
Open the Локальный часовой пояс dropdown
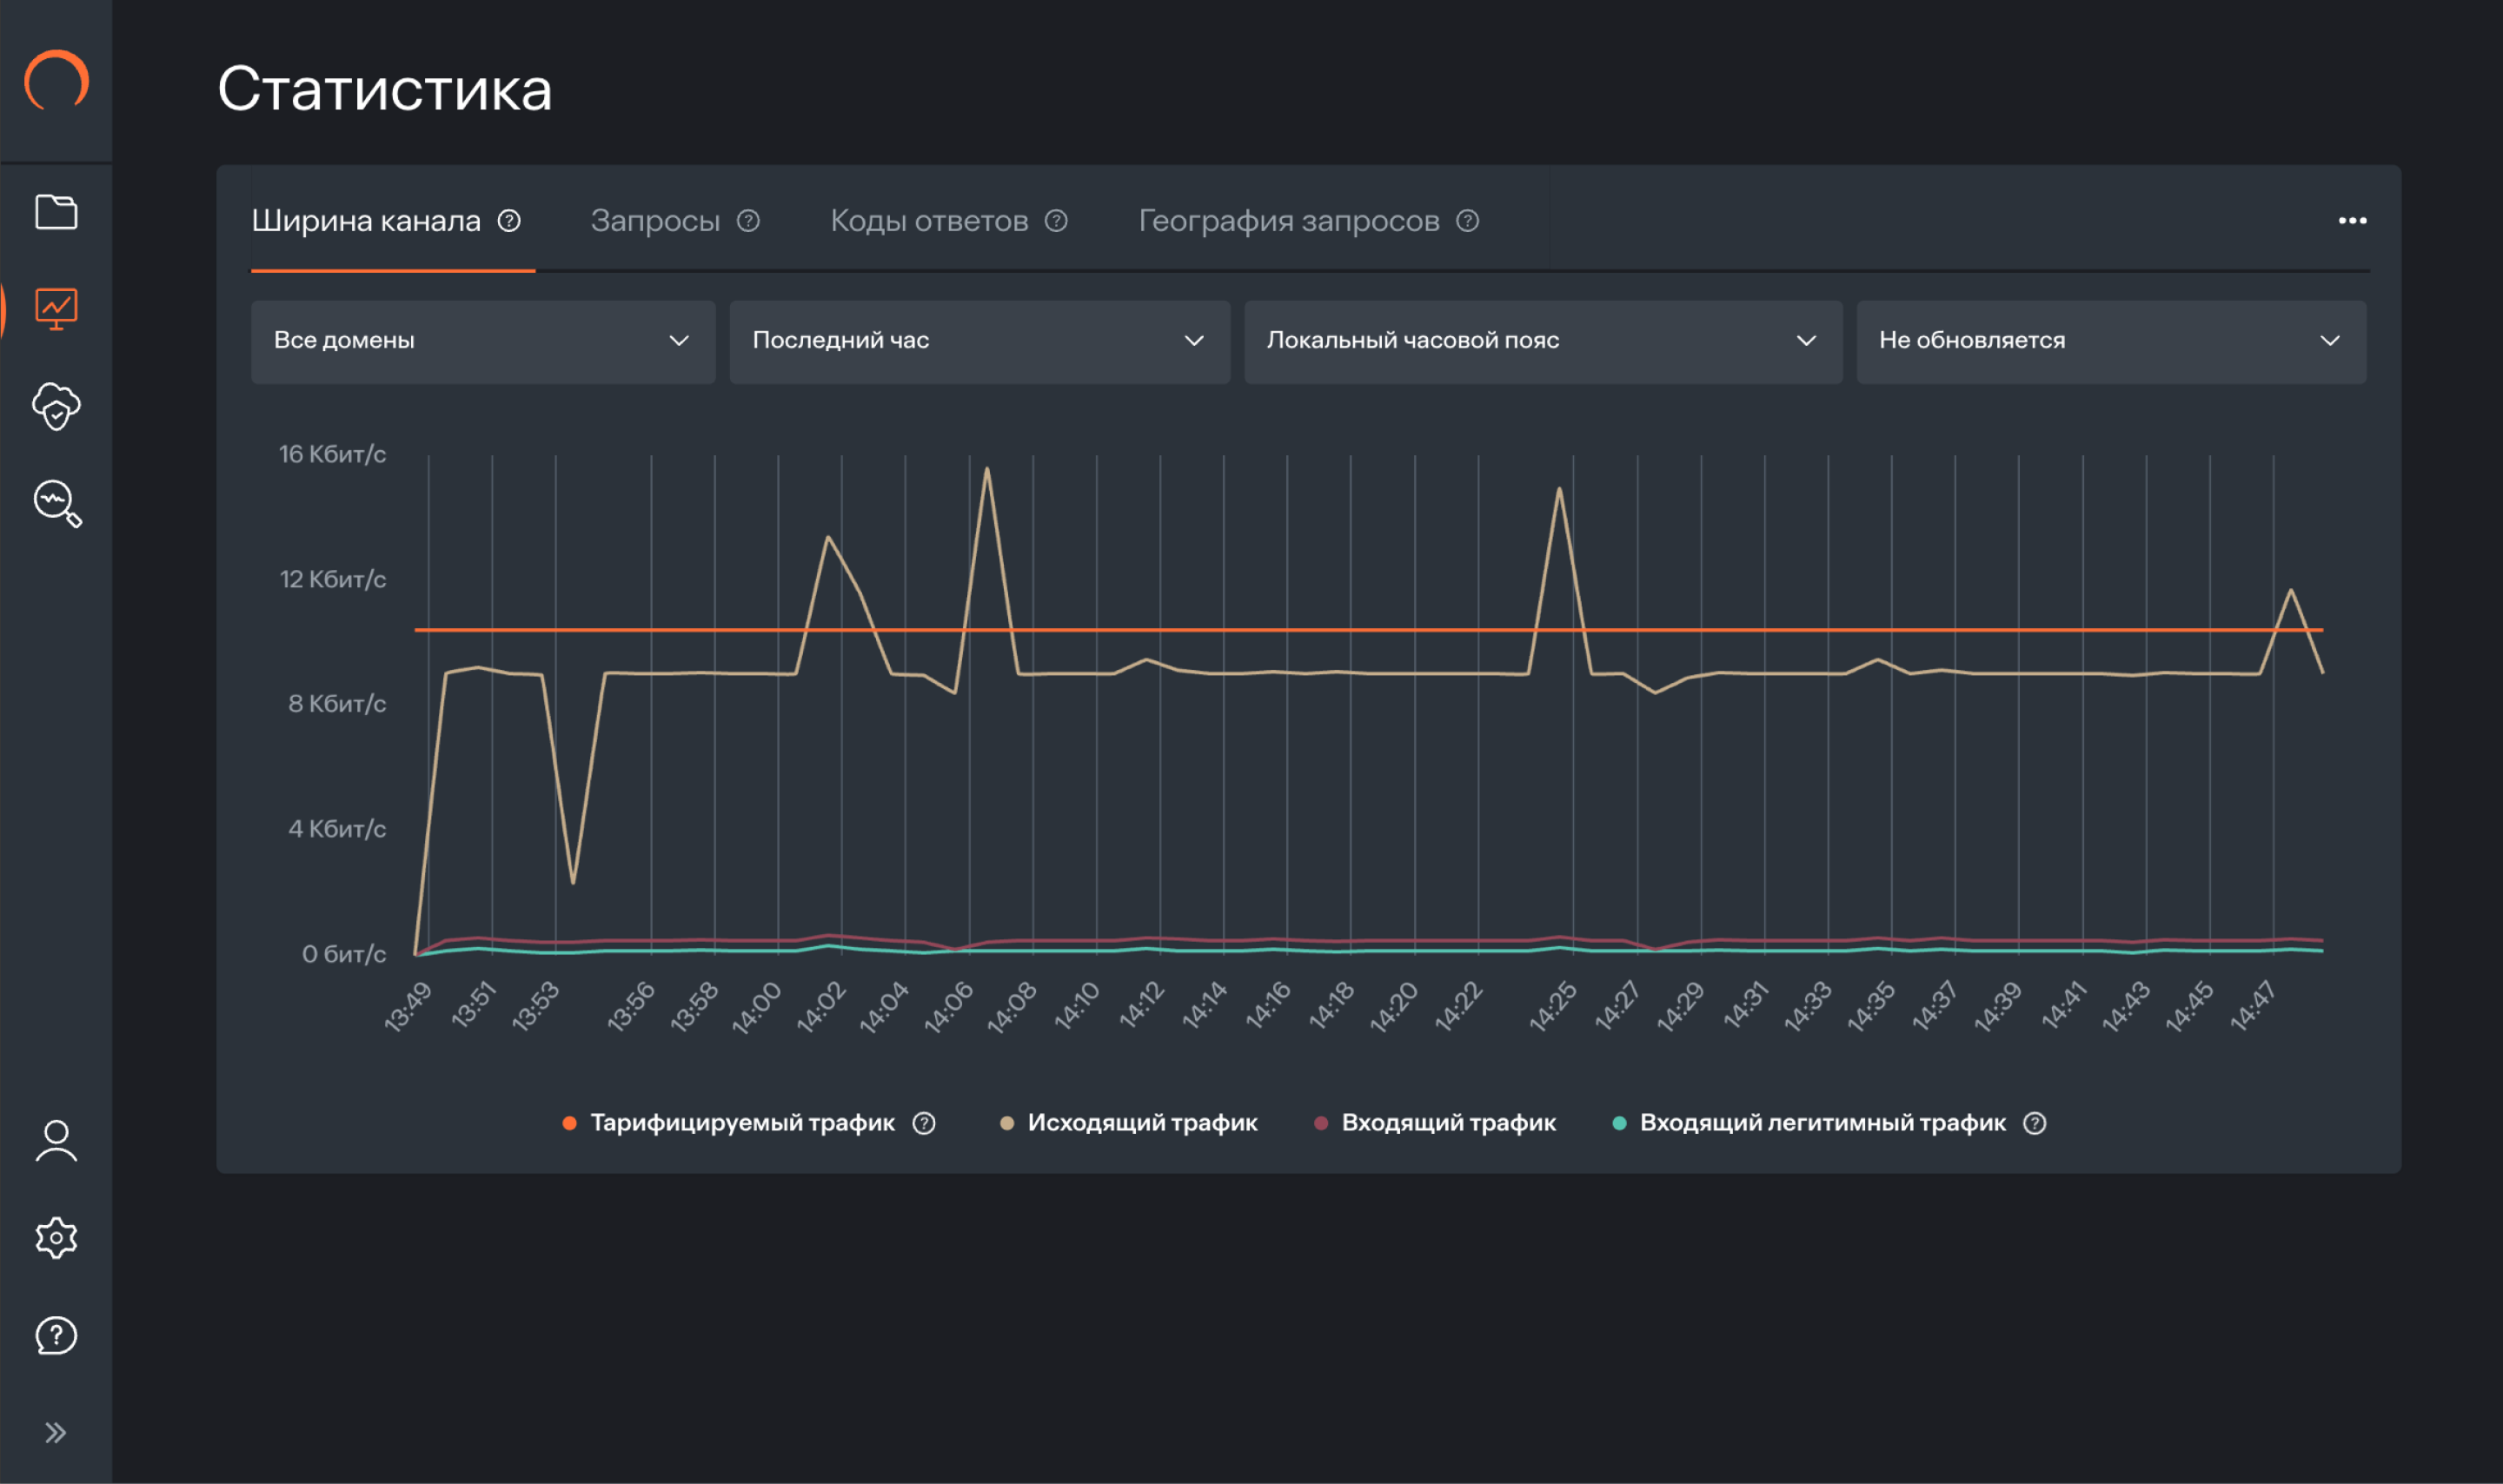[1543, 341]
